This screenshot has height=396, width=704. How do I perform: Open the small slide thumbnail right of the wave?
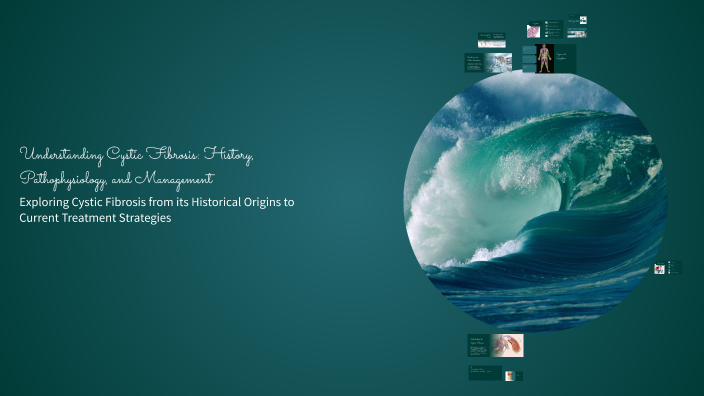coord(668,267)
